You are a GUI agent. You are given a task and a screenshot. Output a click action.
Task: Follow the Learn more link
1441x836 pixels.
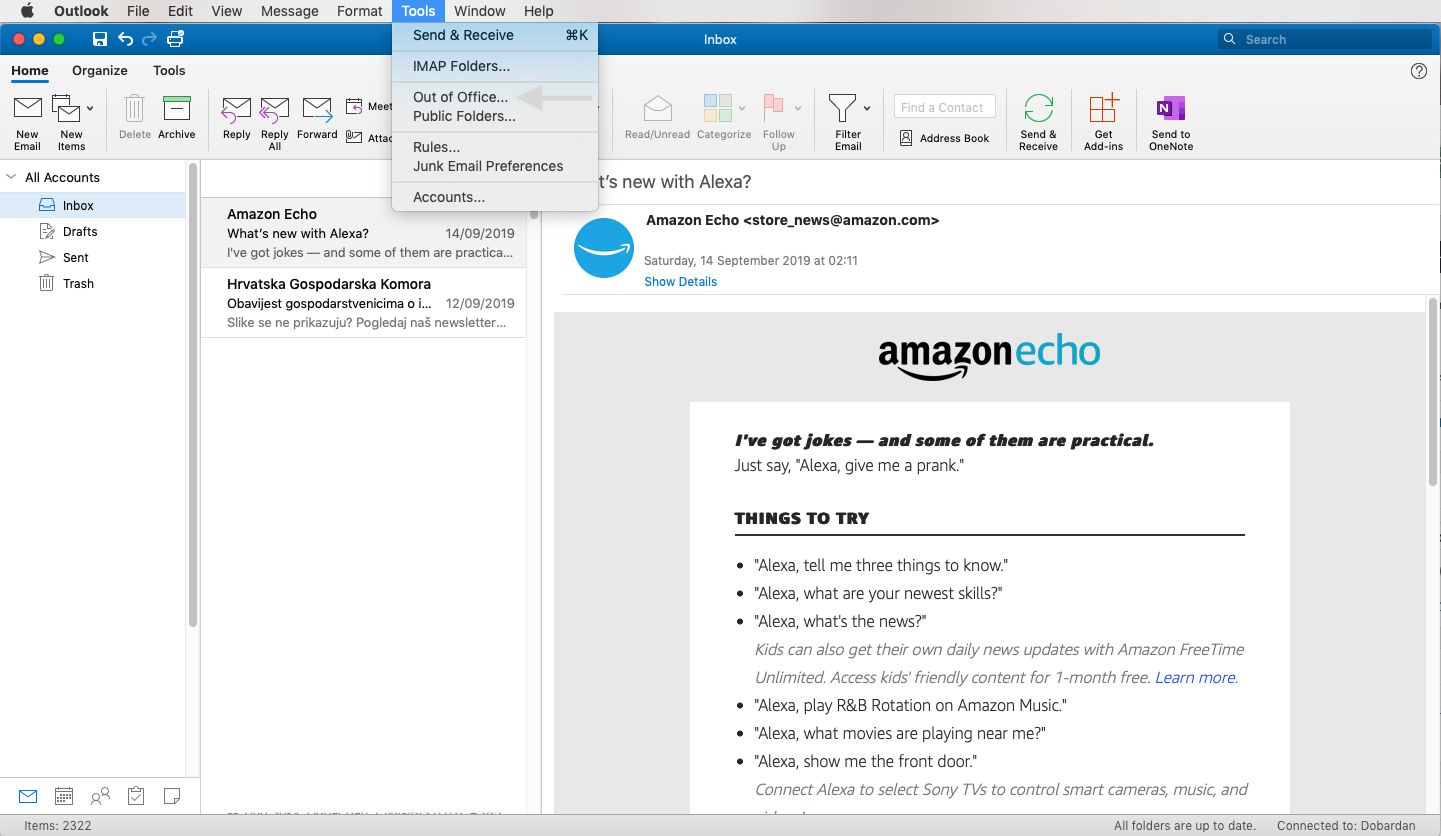(x=1195, y=677)
